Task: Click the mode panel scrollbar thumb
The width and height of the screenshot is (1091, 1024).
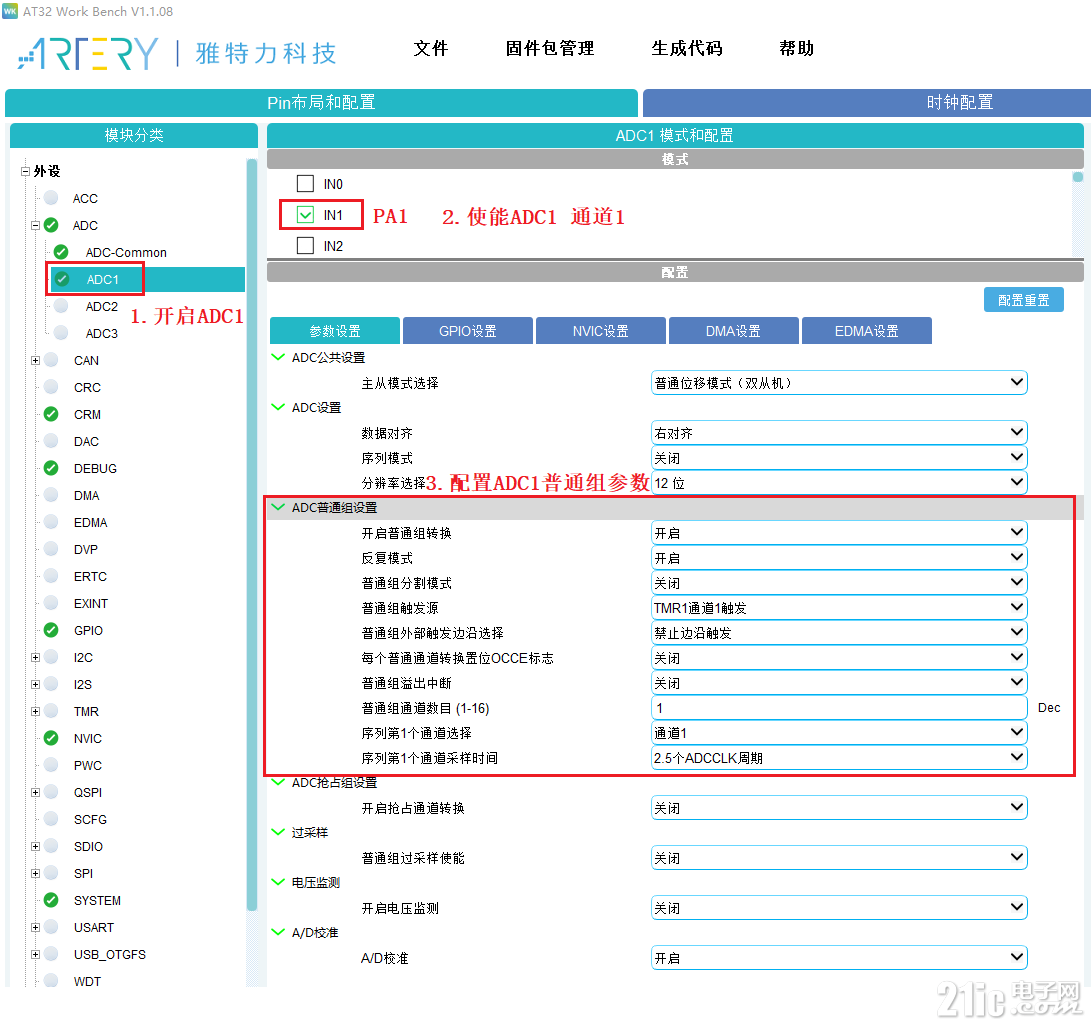Action: [1078, 177]
